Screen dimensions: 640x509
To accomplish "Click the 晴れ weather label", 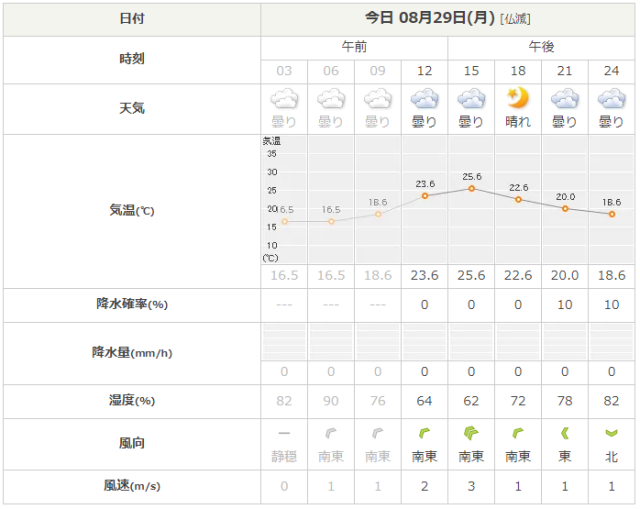I will tap(518, 122).
